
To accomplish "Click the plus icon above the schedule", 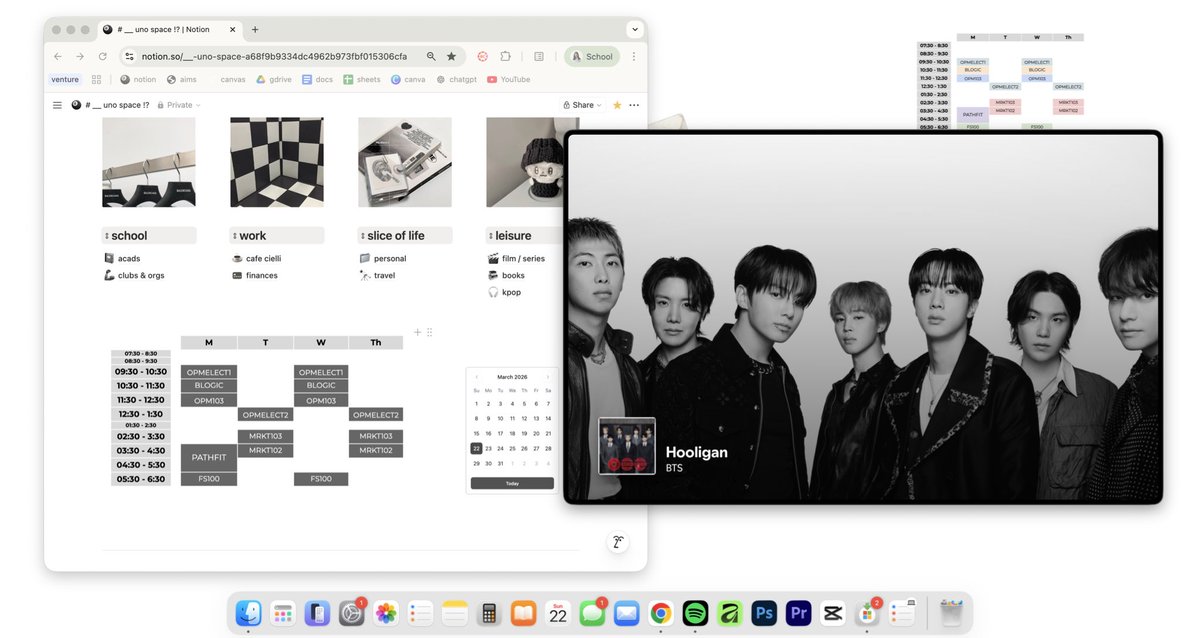I will point(418,332).
